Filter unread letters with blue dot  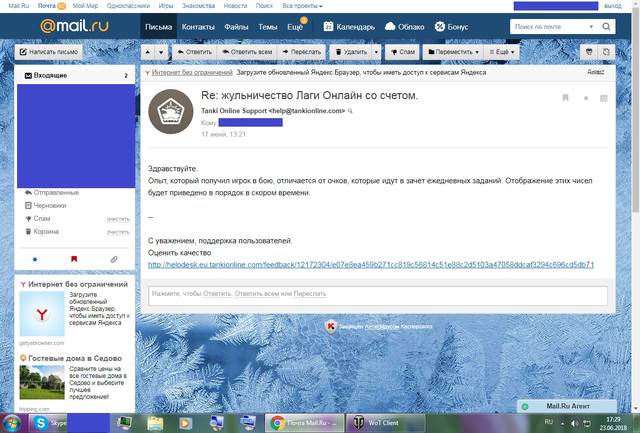(35, 259)
